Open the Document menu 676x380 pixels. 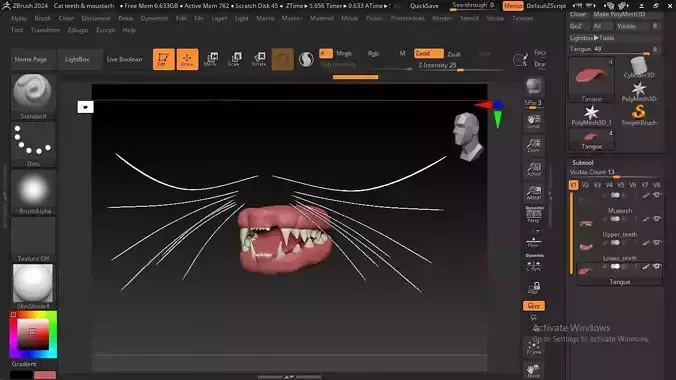96,18
